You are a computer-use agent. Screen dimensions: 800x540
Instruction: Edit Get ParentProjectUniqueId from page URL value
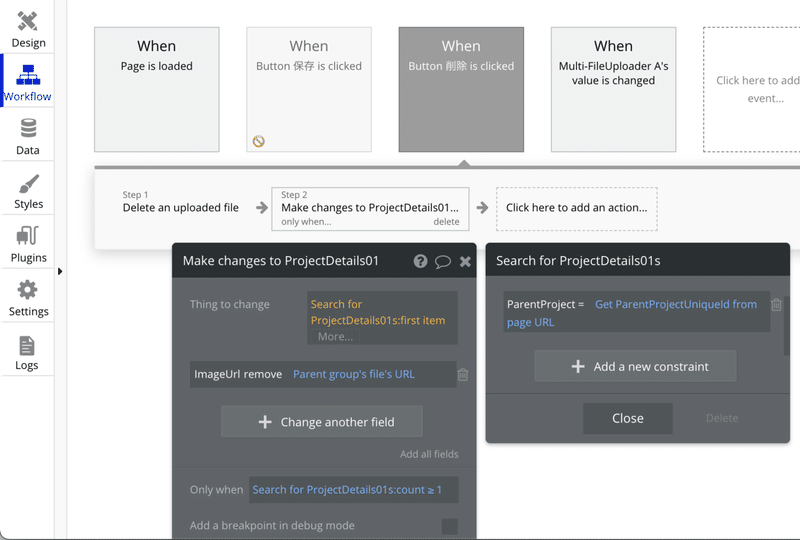[x=632, y=313]
